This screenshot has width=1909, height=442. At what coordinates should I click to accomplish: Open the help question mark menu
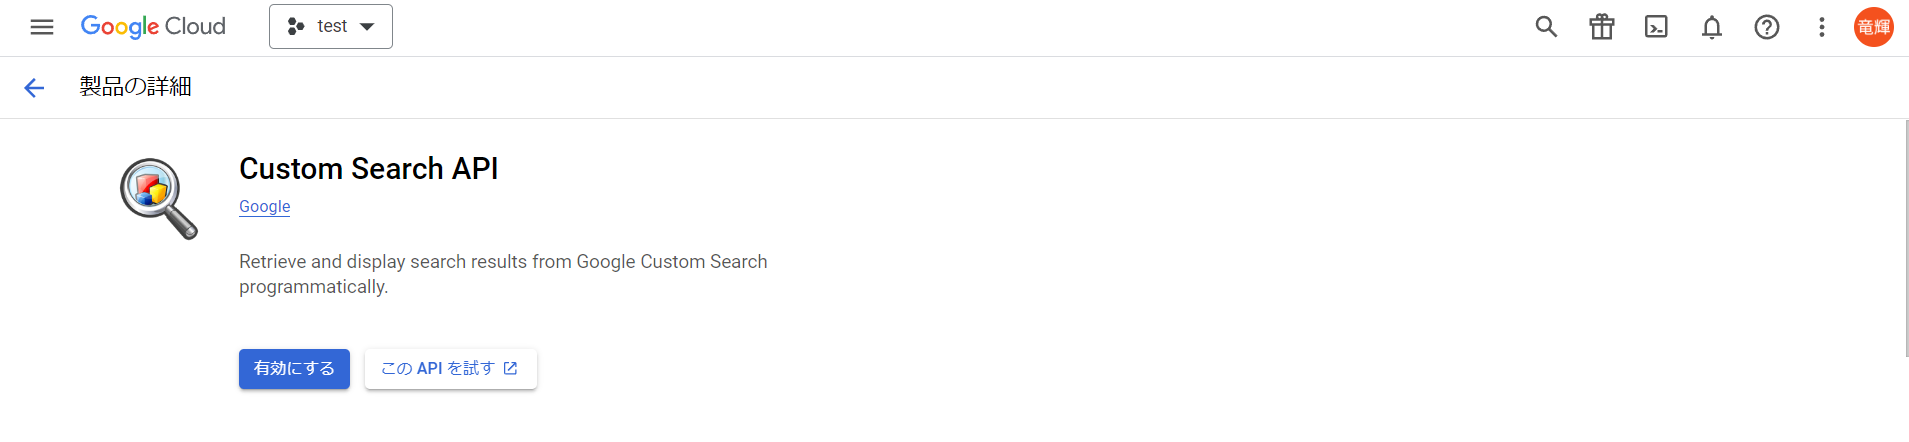pos(1767,27)
